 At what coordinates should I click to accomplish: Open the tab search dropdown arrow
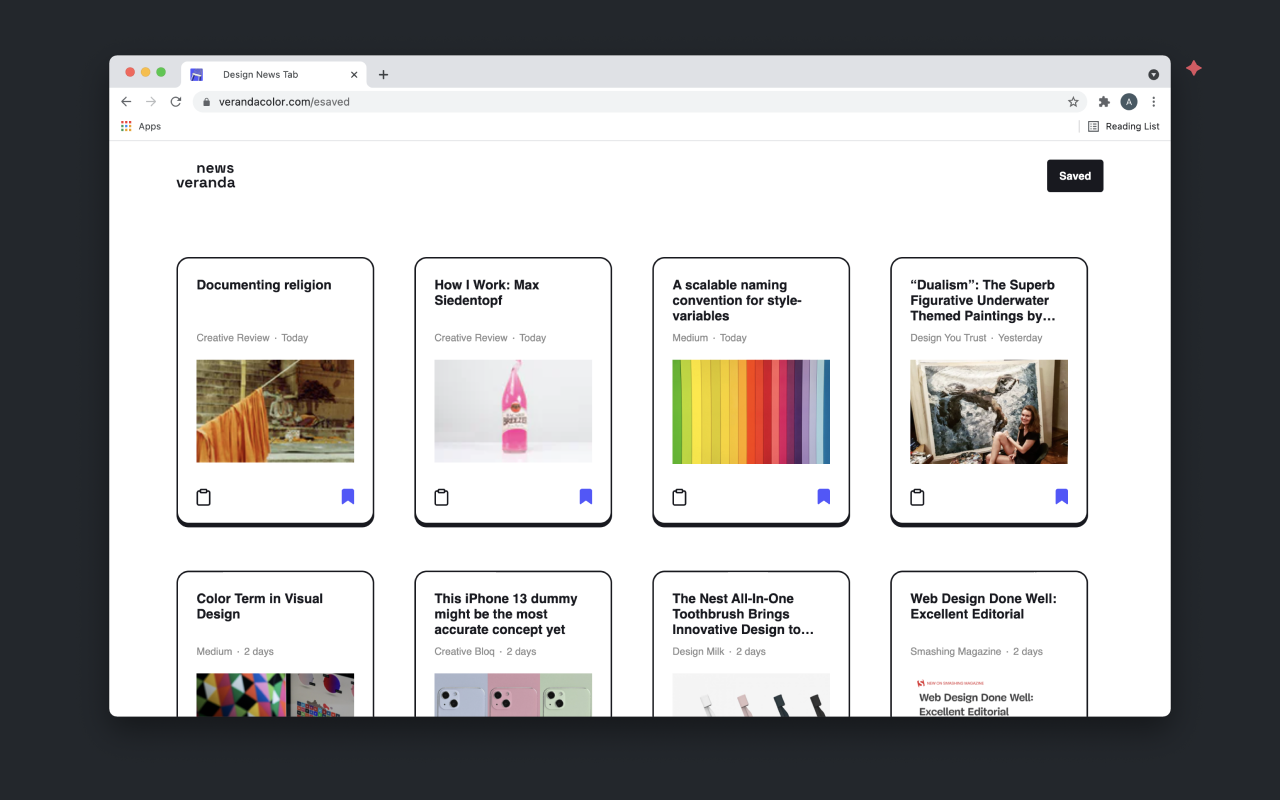[1153, 73]
